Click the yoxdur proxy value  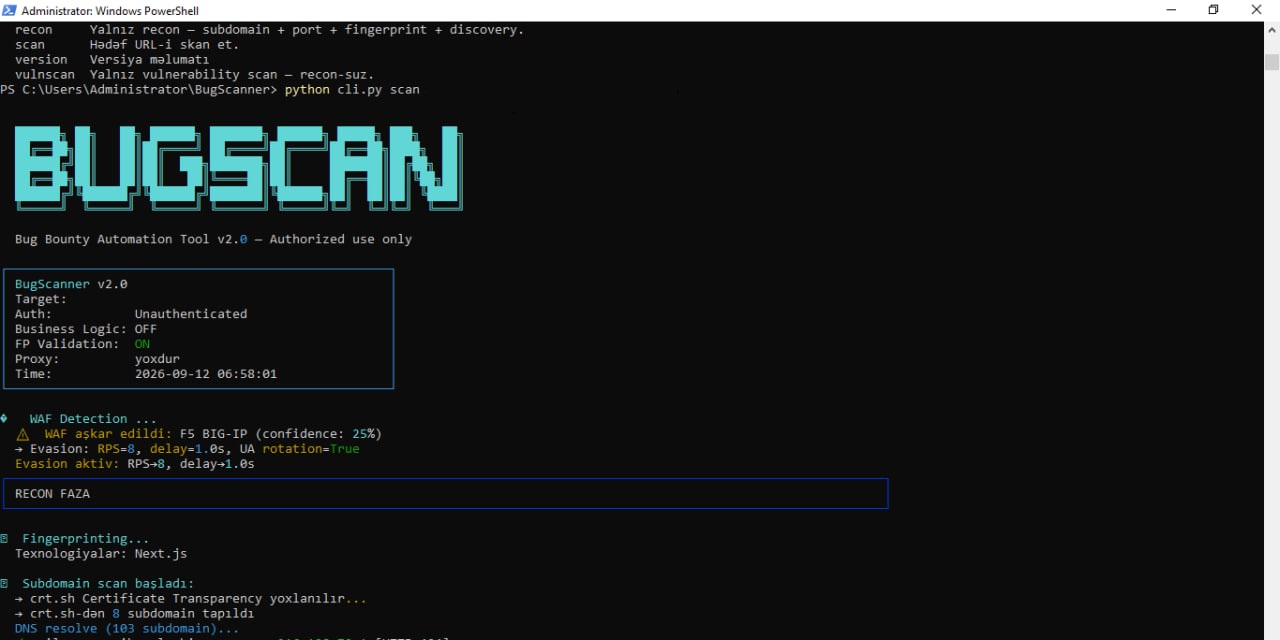coord(157,359)
